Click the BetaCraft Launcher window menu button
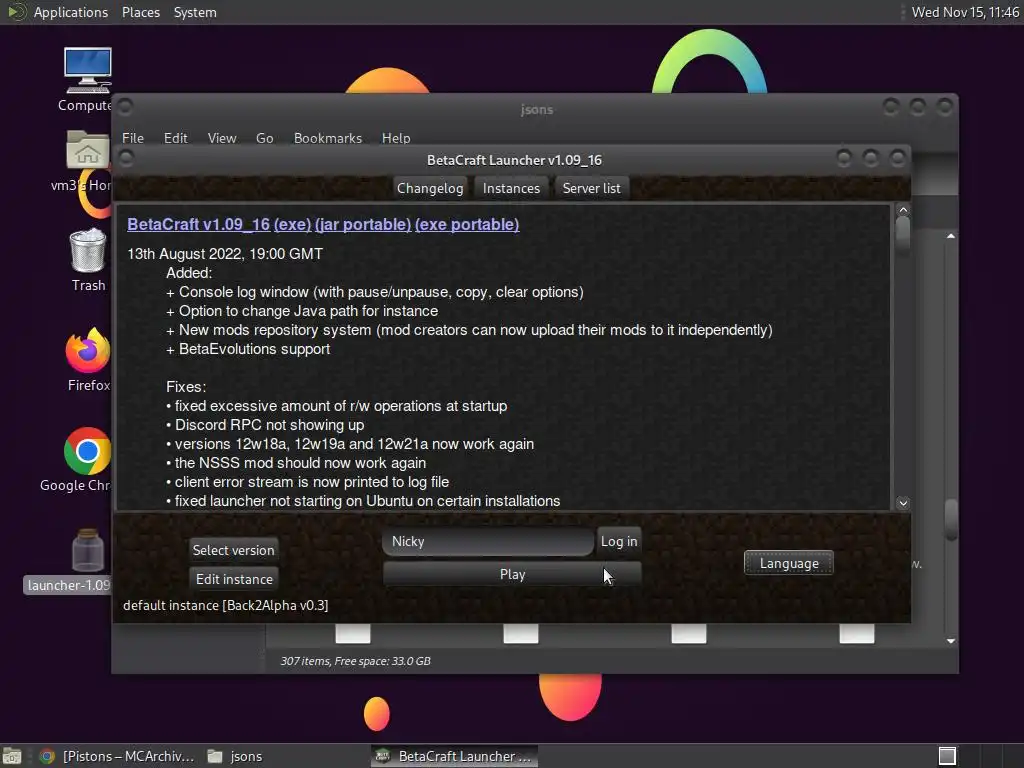The image size is (1024, 768). 126,158
